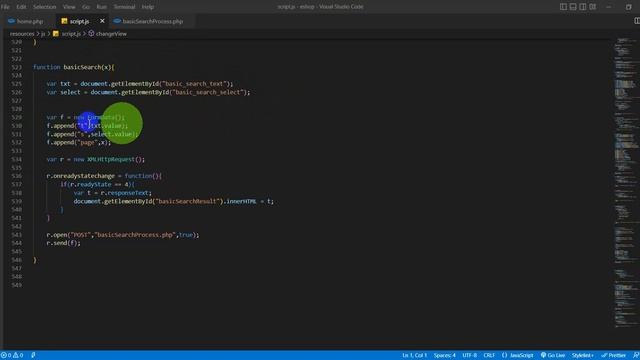Viewport: 640px width, 360px height.
Task: Open the Go menu
Action: coord(86,7)
